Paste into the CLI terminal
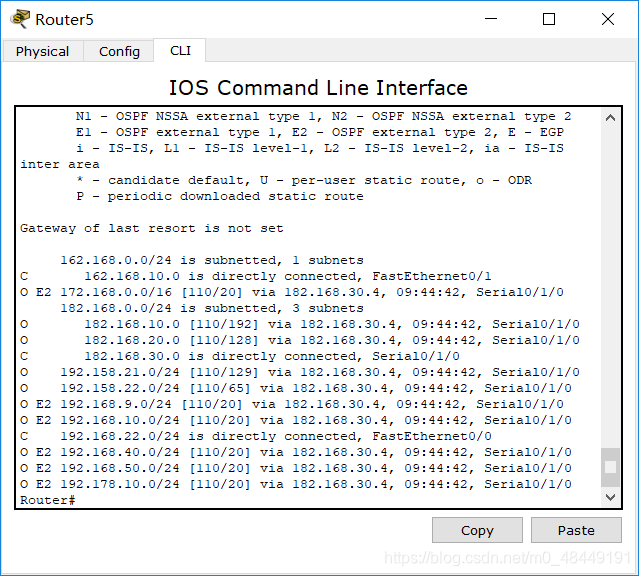Screen dimensions: 639x576 point(576,530)
